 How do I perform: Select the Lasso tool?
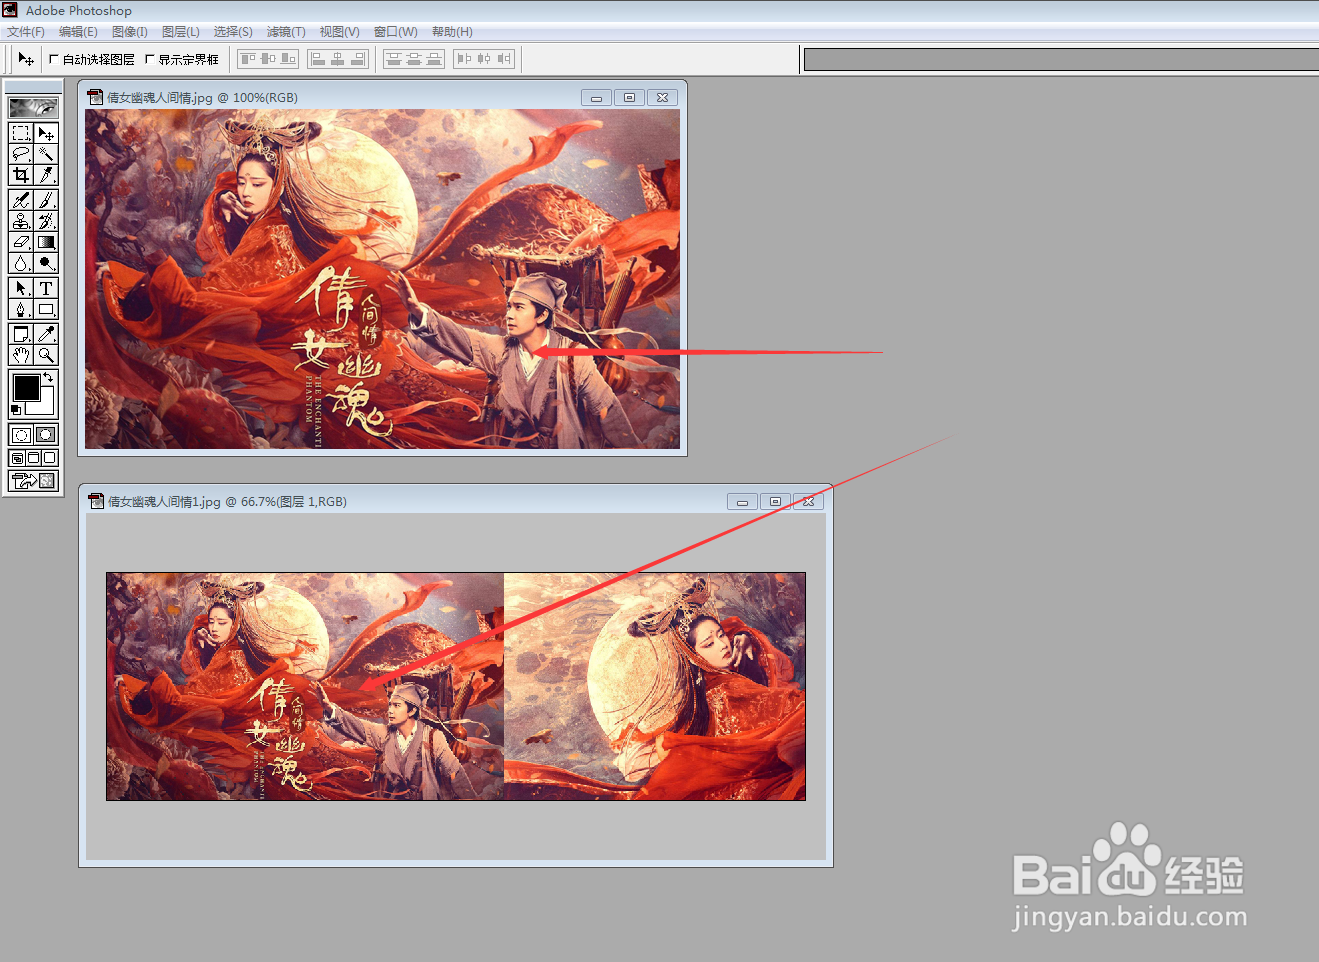pyautogui.click(x=21, y=154)
